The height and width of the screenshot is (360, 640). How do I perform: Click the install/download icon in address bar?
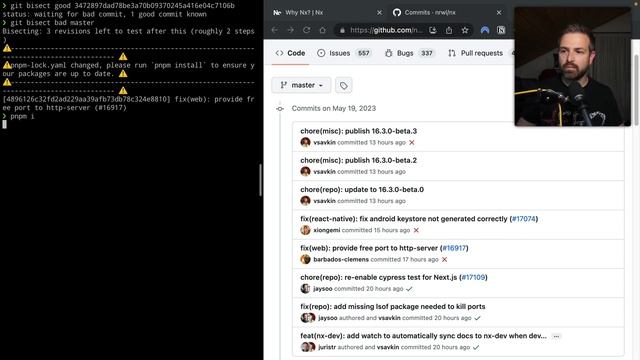point(433,30)
